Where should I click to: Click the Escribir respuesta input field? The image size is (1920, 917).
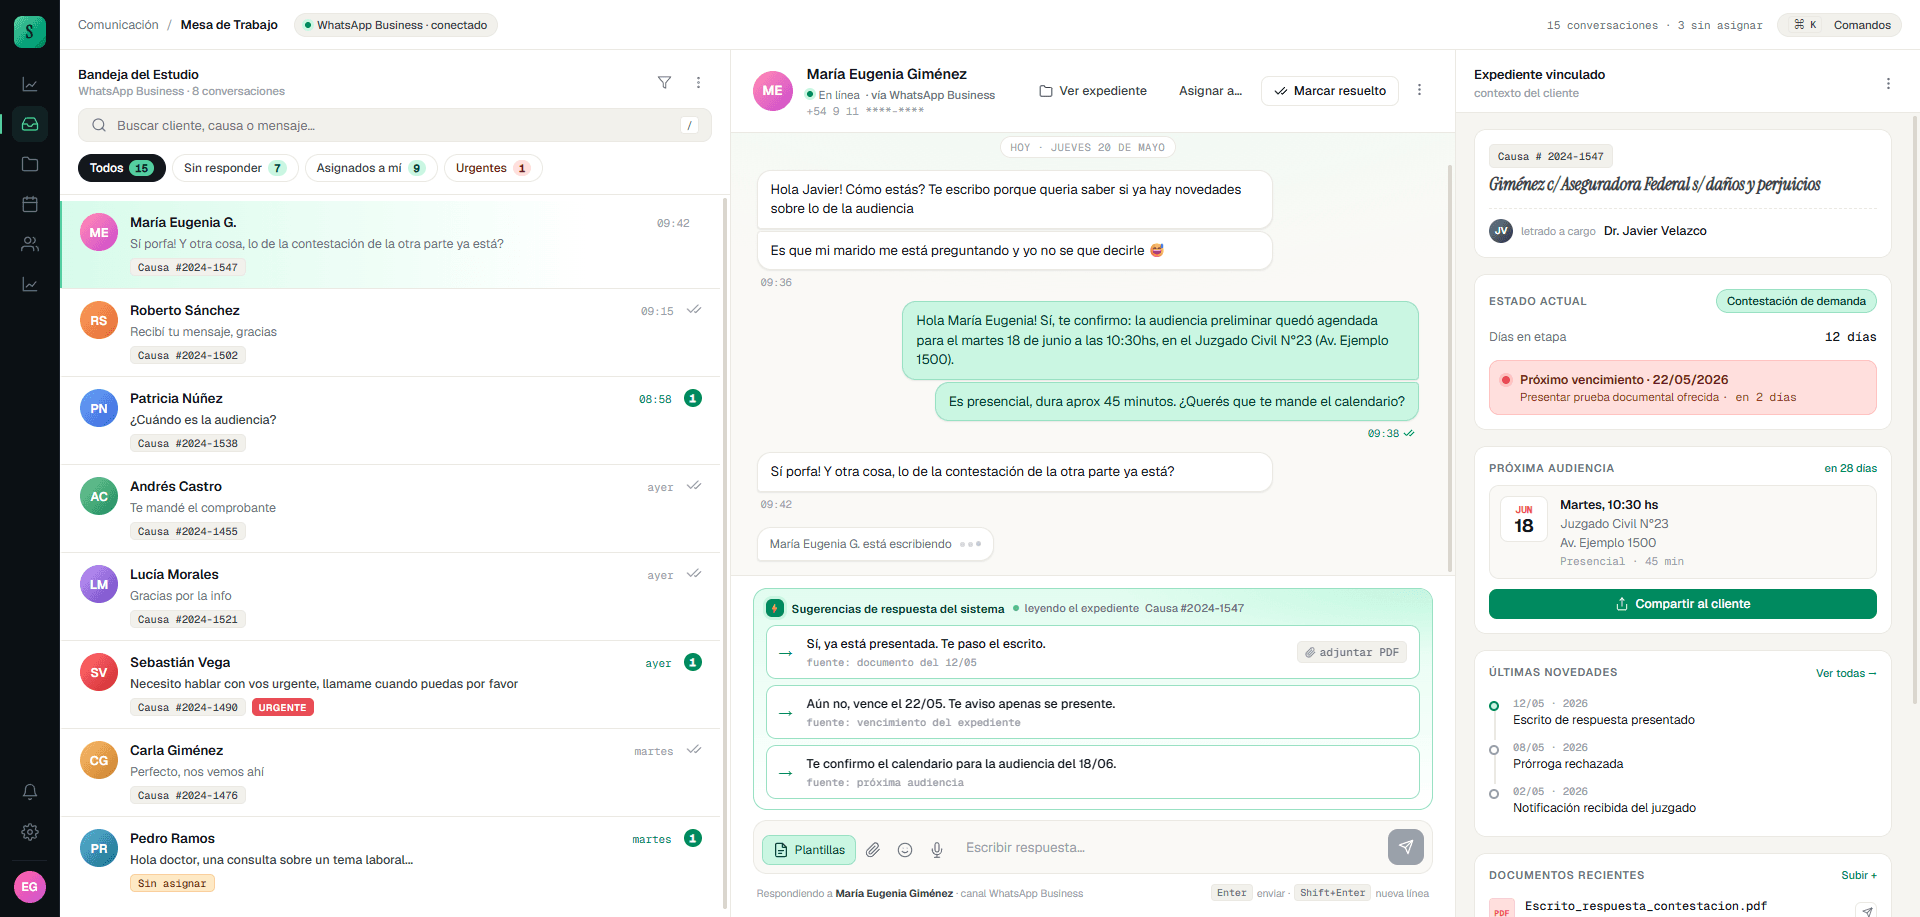click(1170, 848)
